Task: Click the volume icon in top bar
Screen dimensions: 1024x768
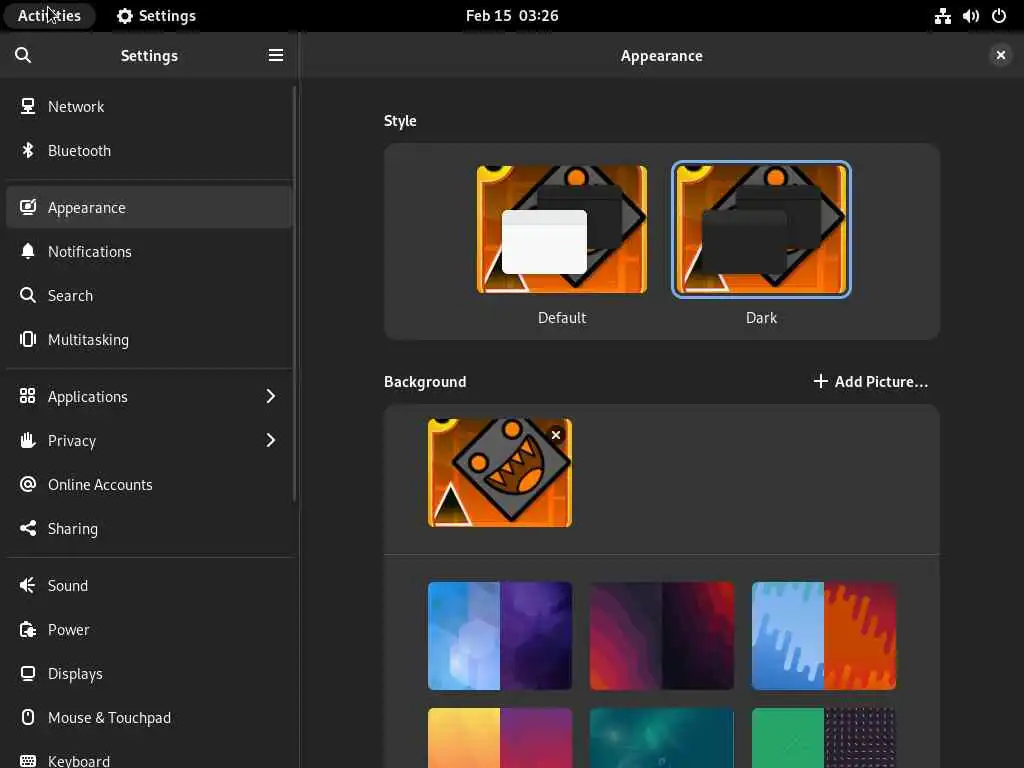Action: pos(970,16)
